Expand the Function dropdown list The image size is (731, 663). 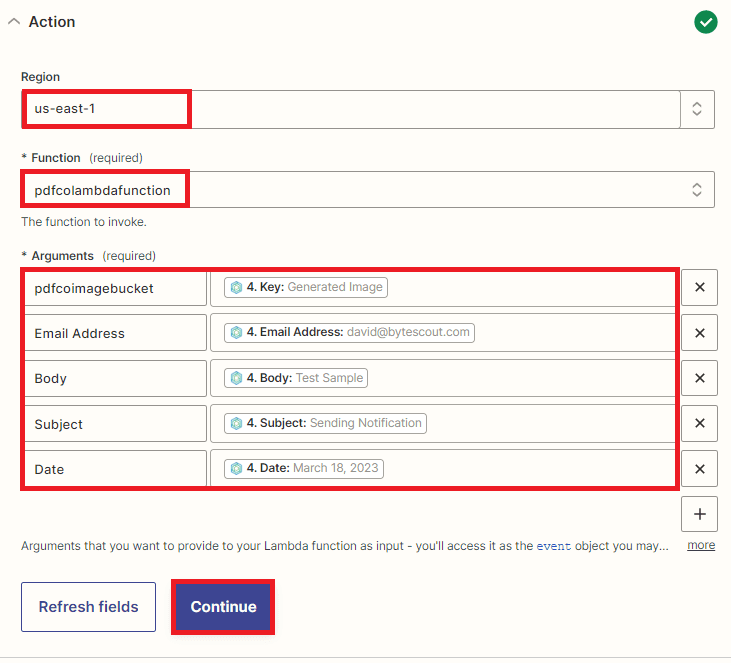click(697, 189)
